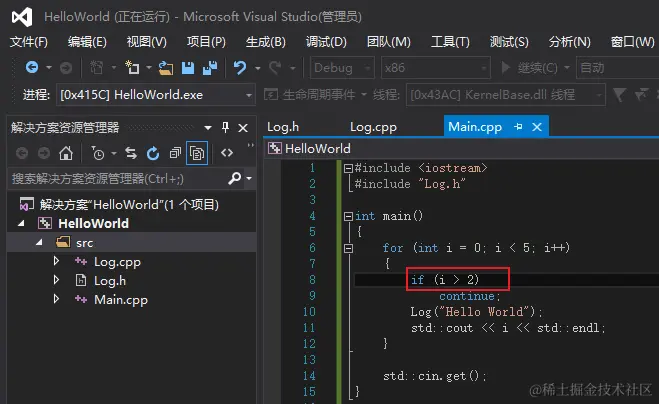
Task: Click line 14 std::cin.get() code
Action: [x=434, y=376]
